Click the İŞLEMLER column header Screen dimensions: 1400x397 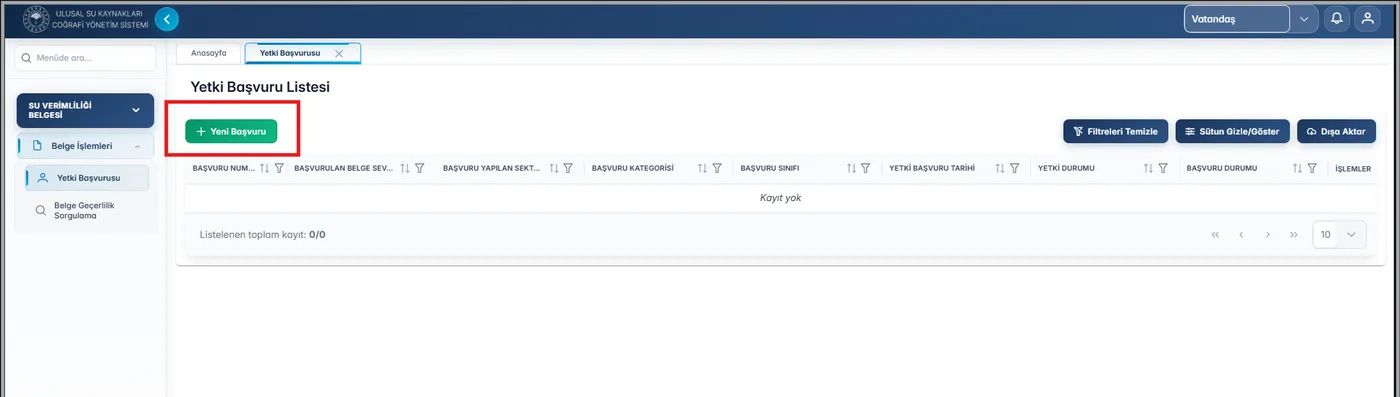click(x=1354, y=169)
